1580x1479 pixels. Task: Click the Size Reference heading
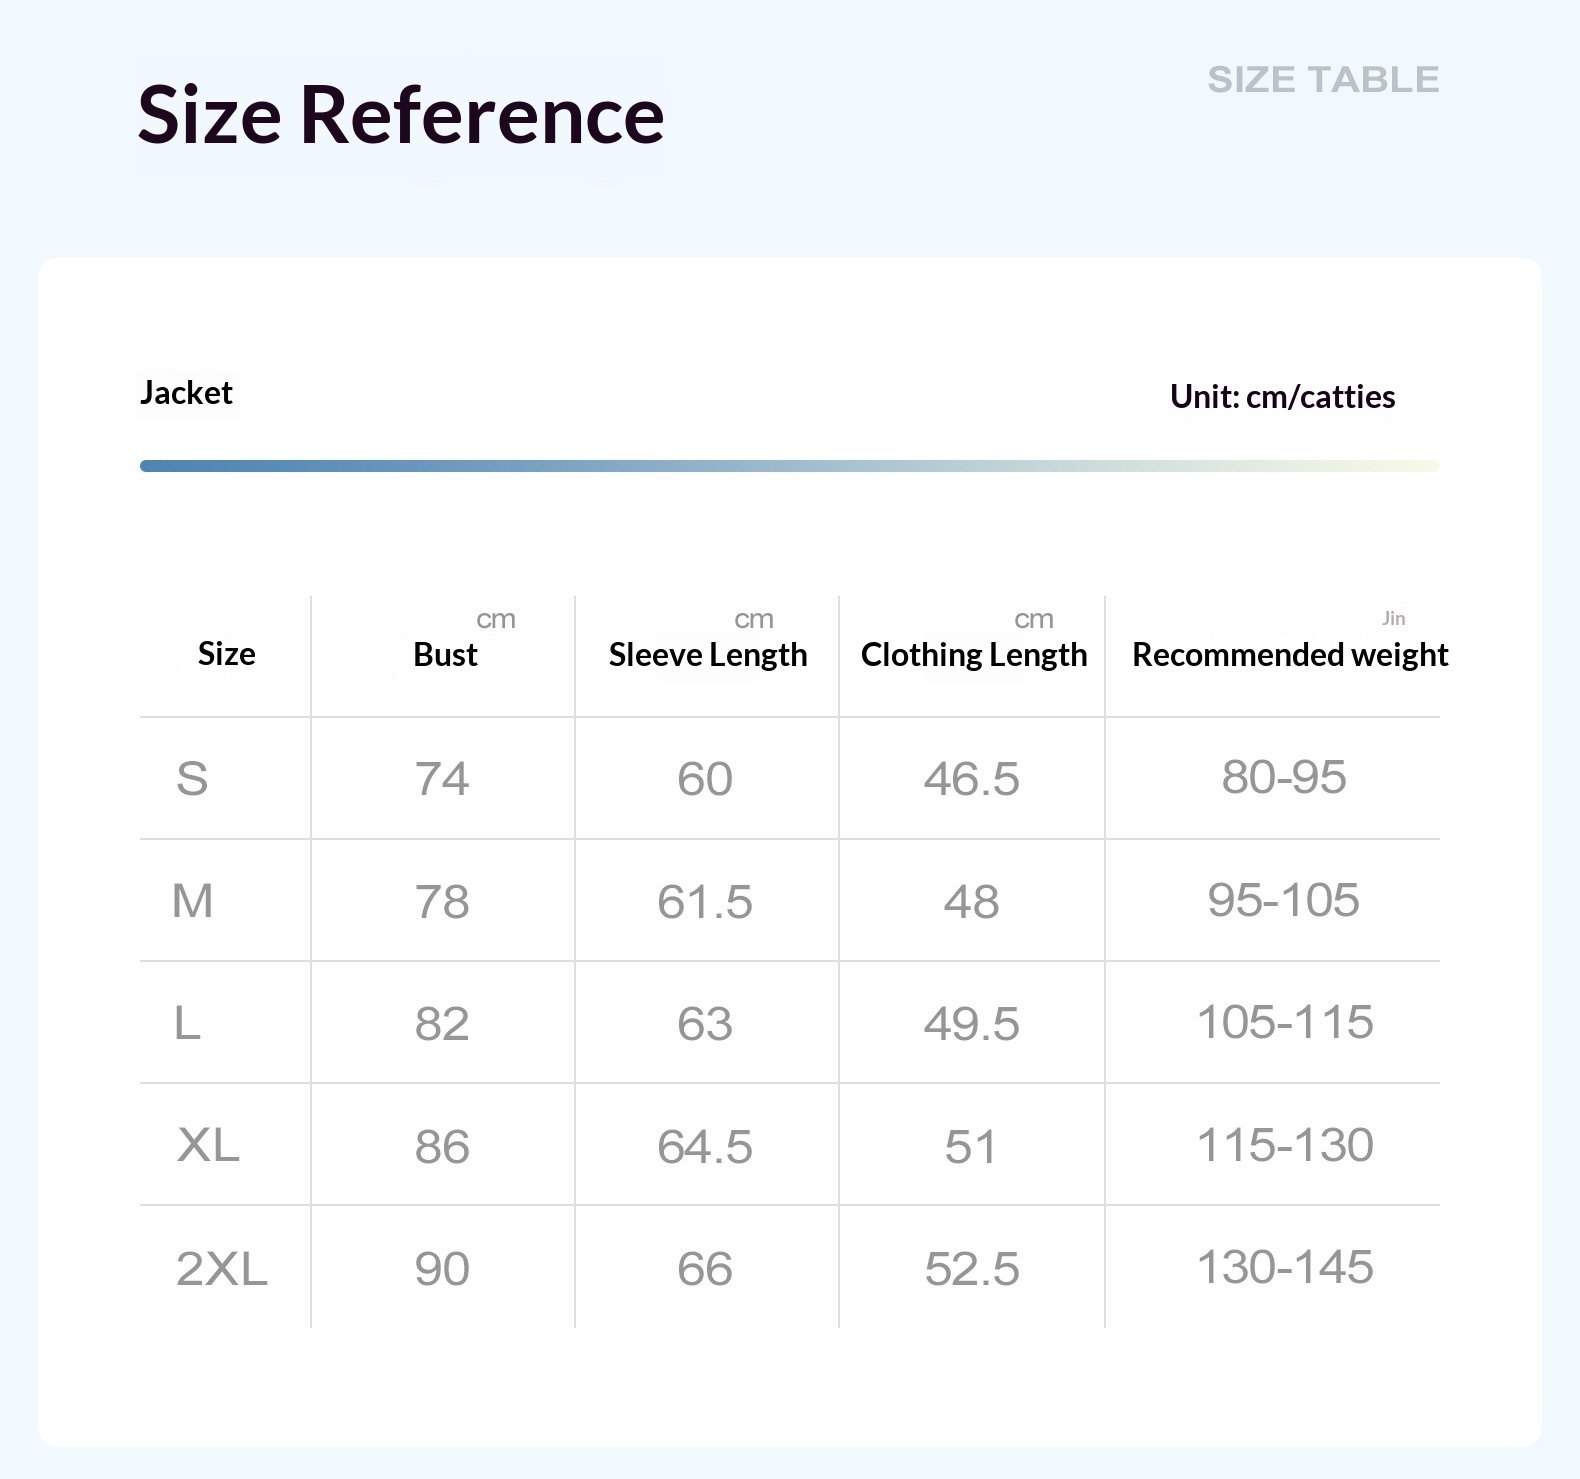[401, 115]
